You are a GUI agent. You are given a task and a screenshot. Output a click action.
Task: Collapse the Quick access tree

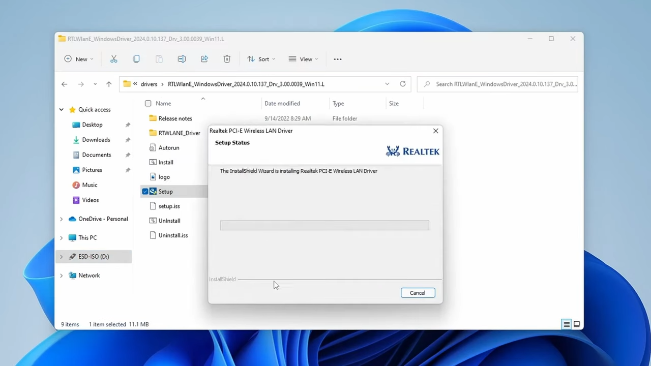tap(61, 110)
